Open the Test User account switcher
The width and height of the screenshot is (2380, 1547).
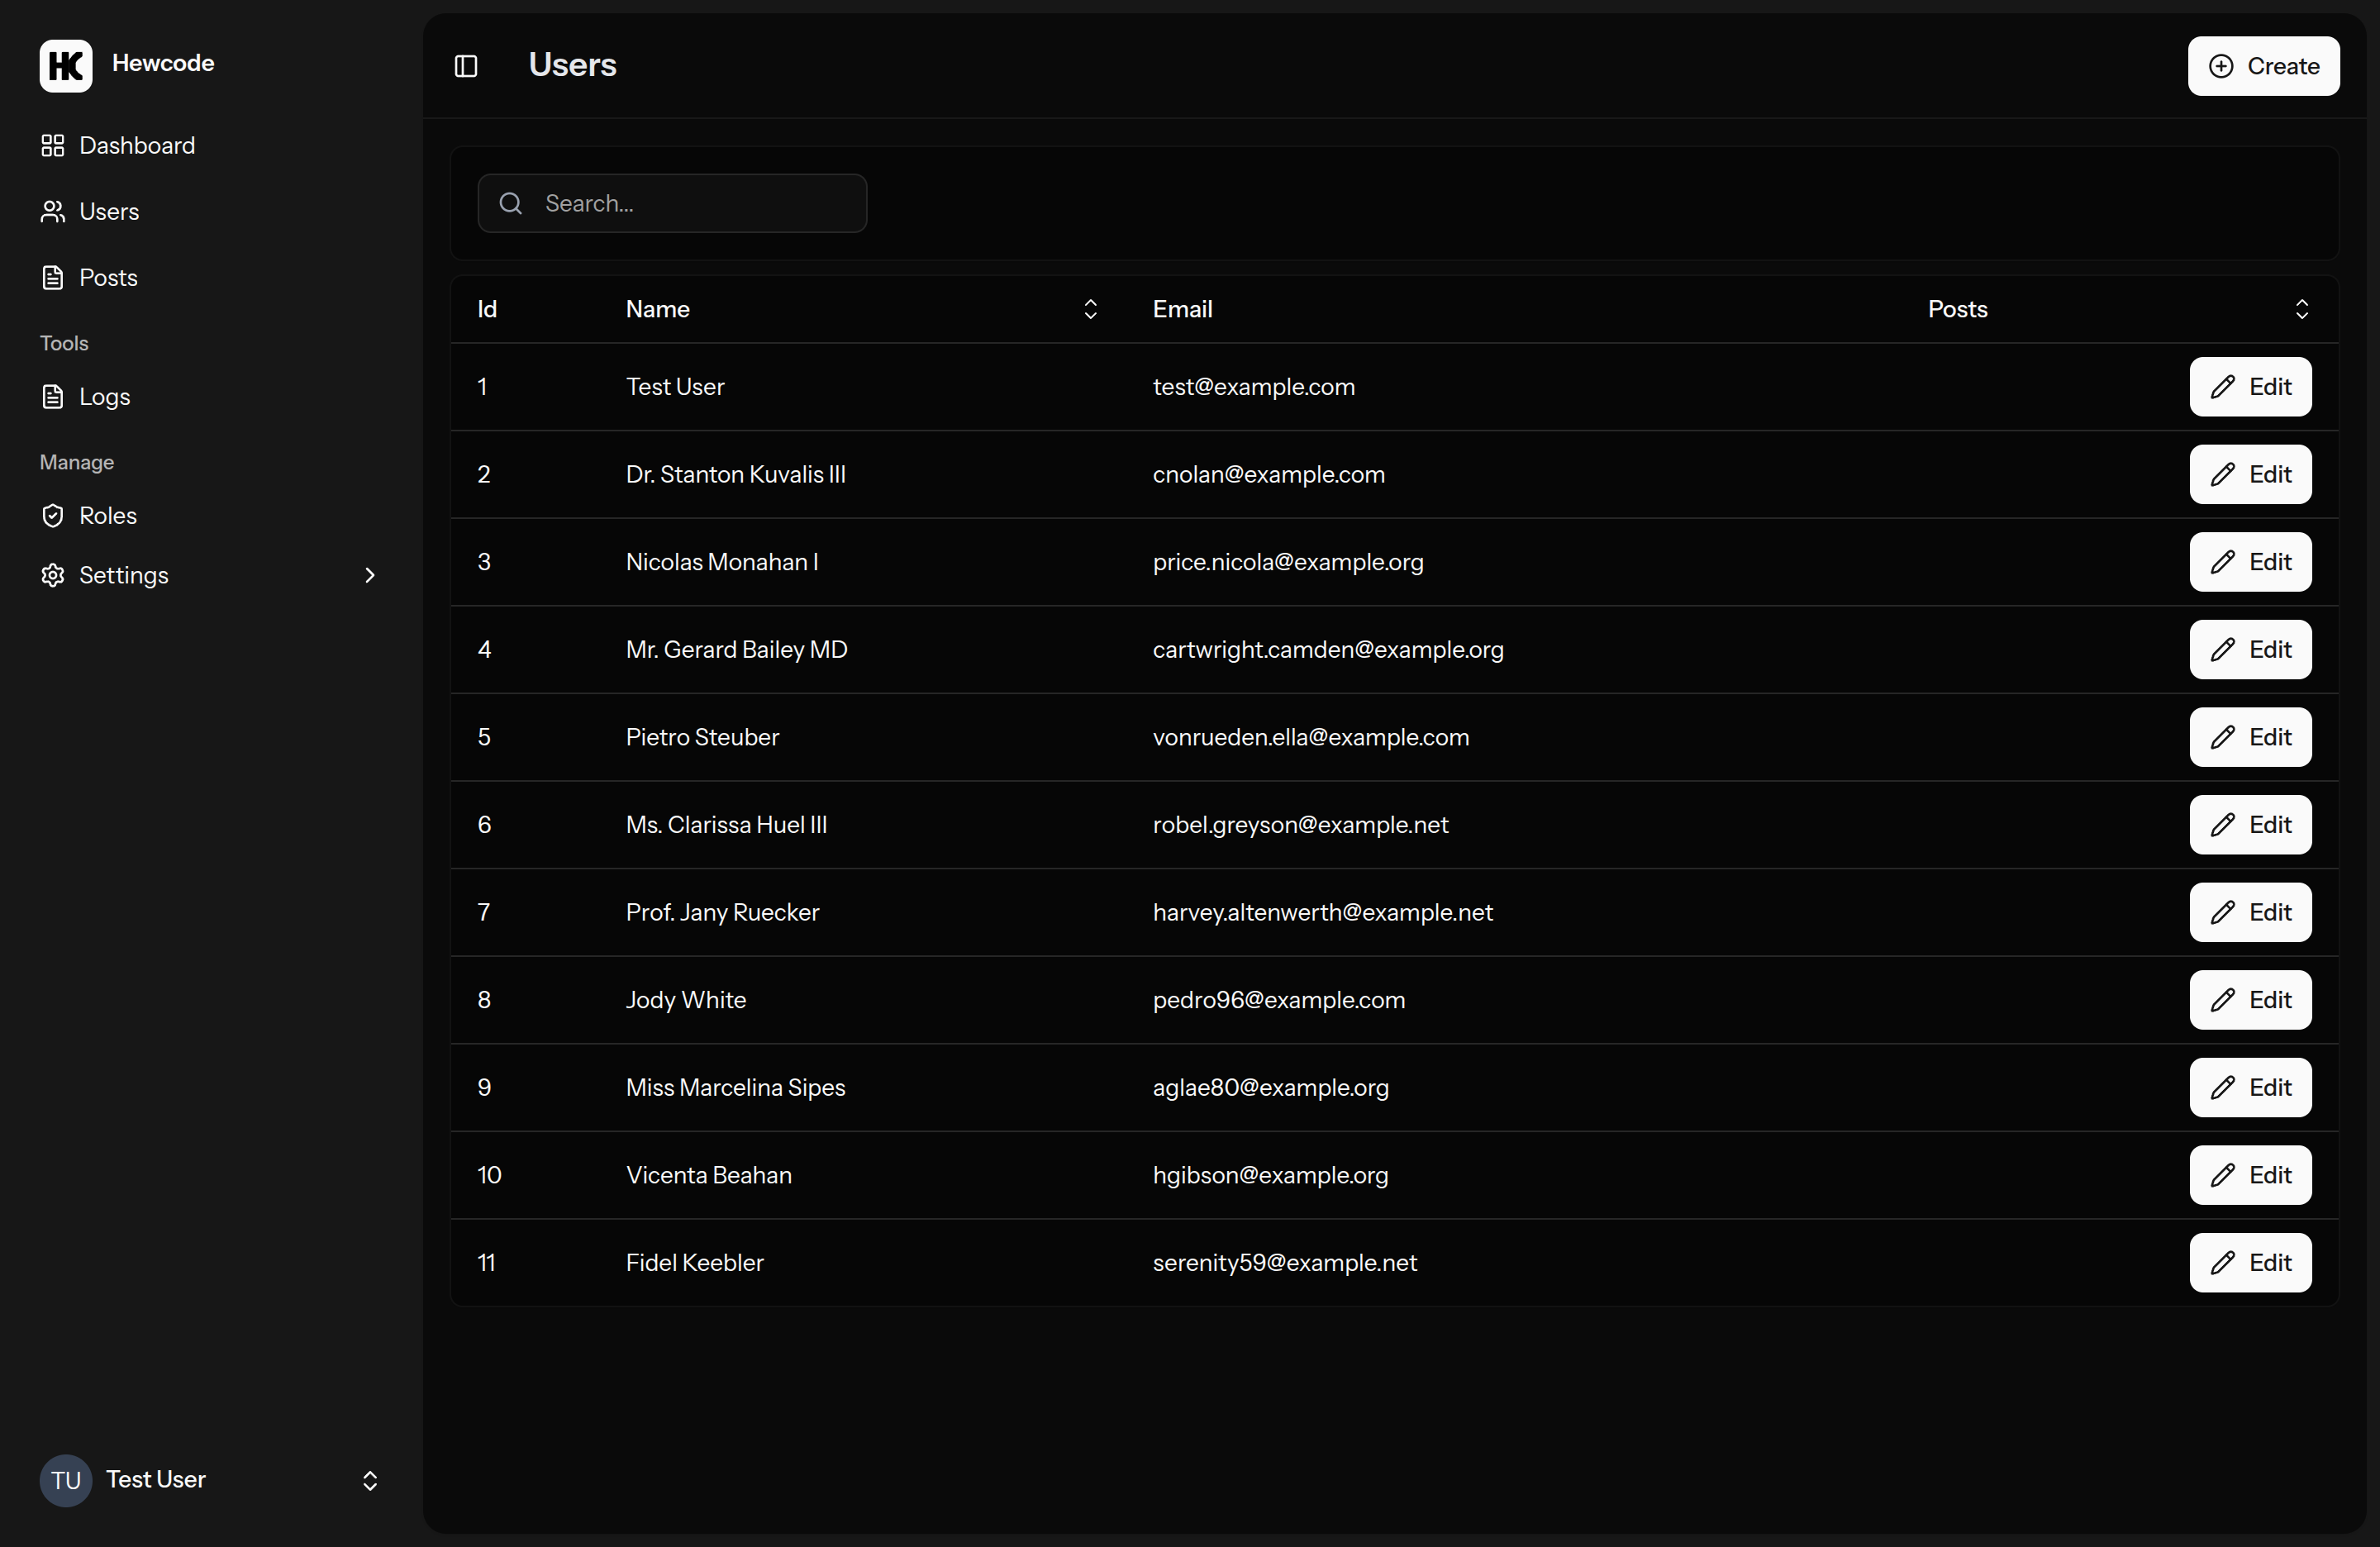369,1481
